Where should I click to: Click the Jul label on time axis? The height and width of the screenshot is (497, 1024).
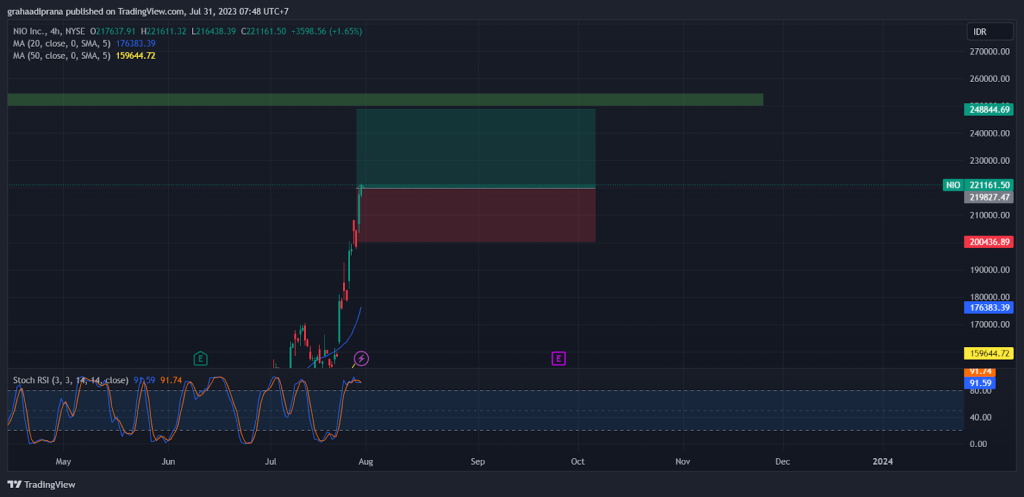point(271,462)
